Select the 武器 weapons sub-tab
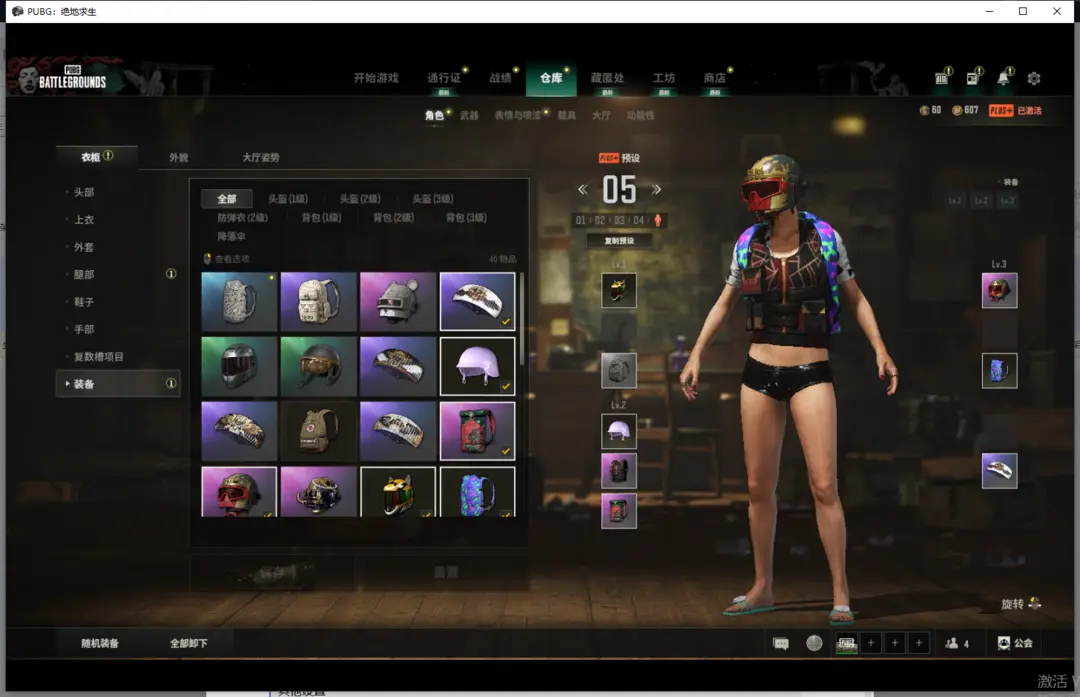The width and height of the screenshot is (1080, 697). click(x=469, y=116)
